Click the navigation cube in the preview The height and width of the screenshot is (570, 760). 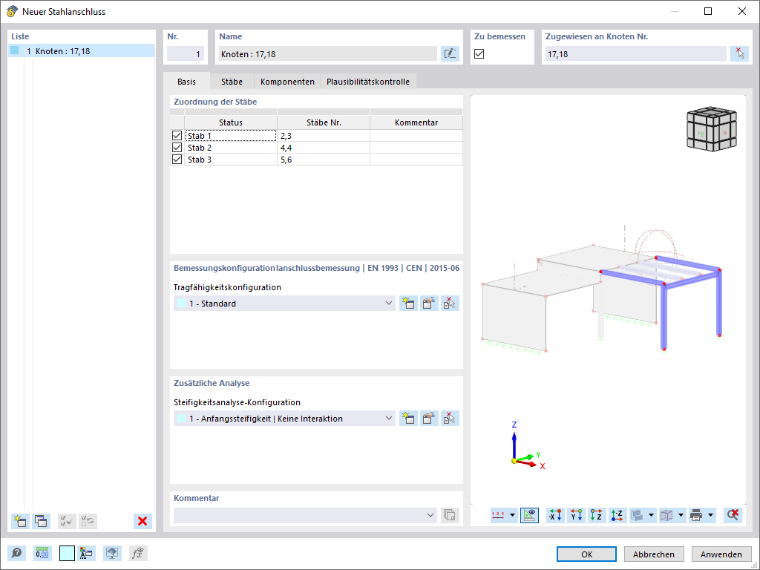tap(712, 129)
